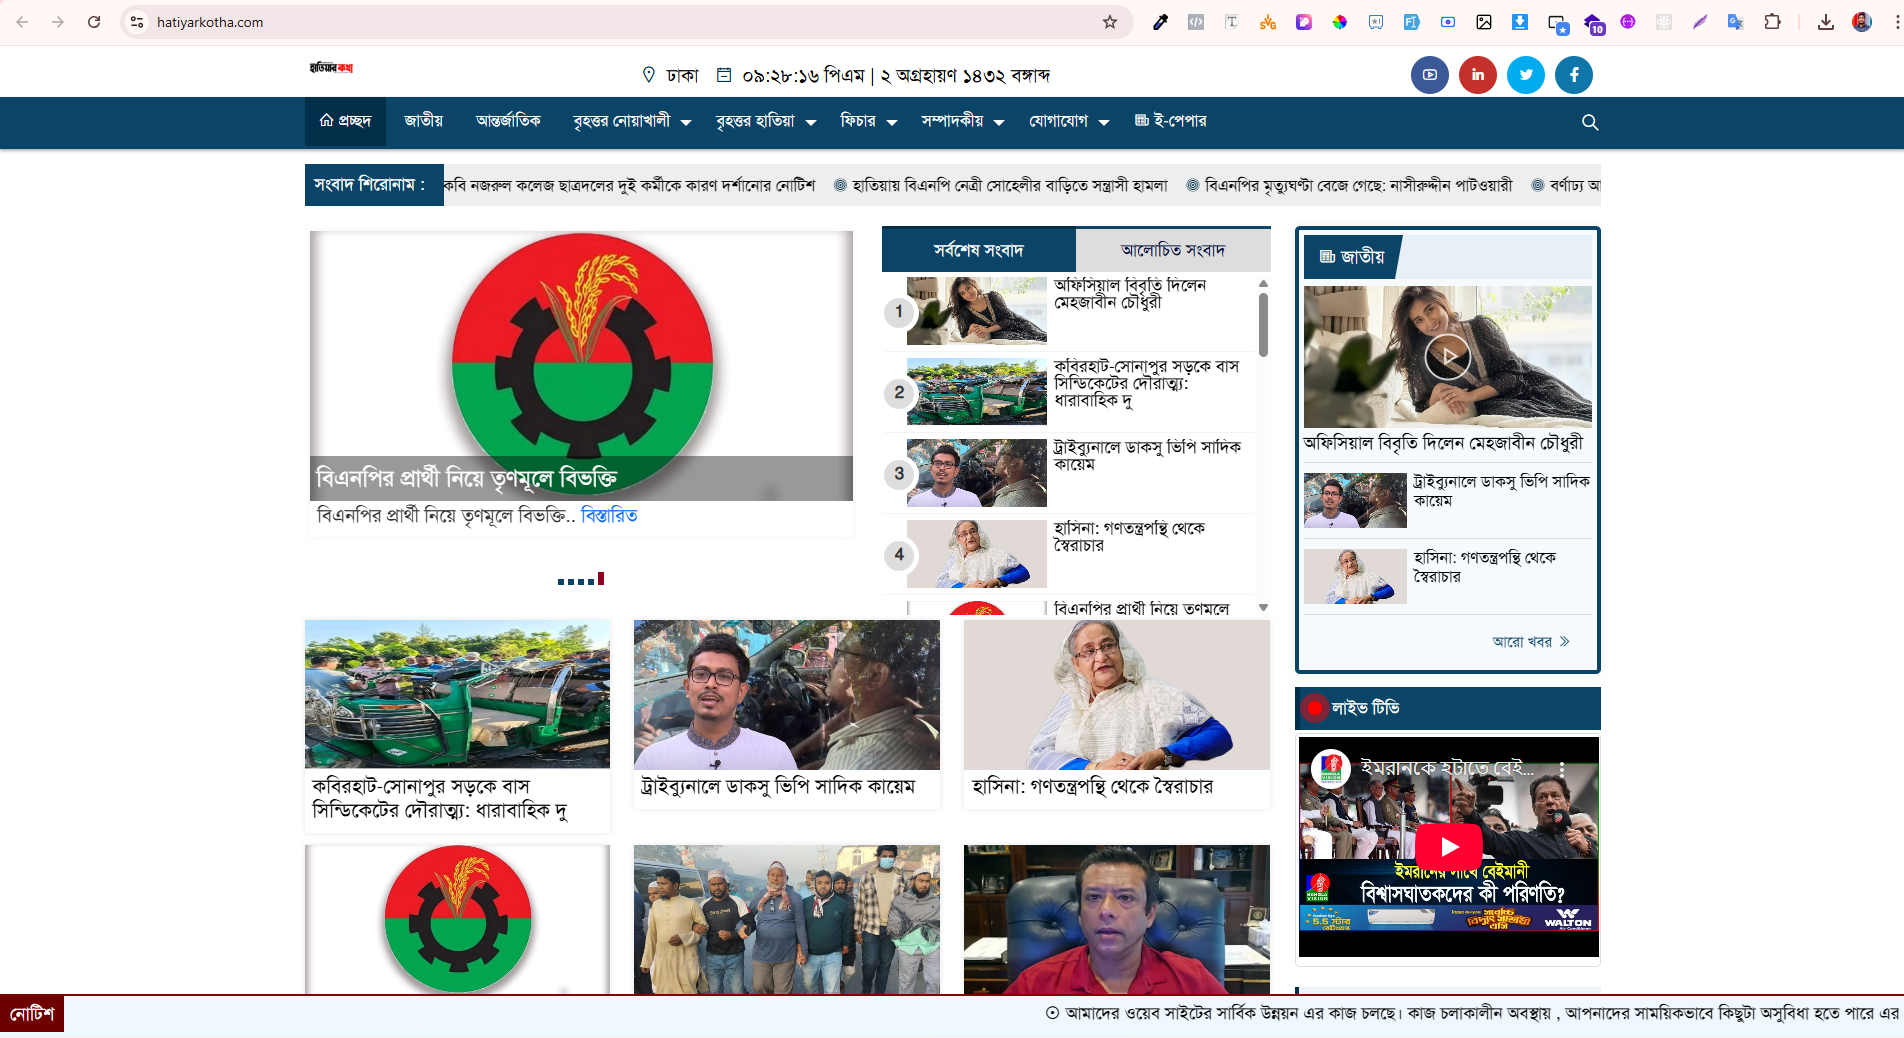
Task: Click the last carousel indicator dot below slider
Action: pos(600,579)
